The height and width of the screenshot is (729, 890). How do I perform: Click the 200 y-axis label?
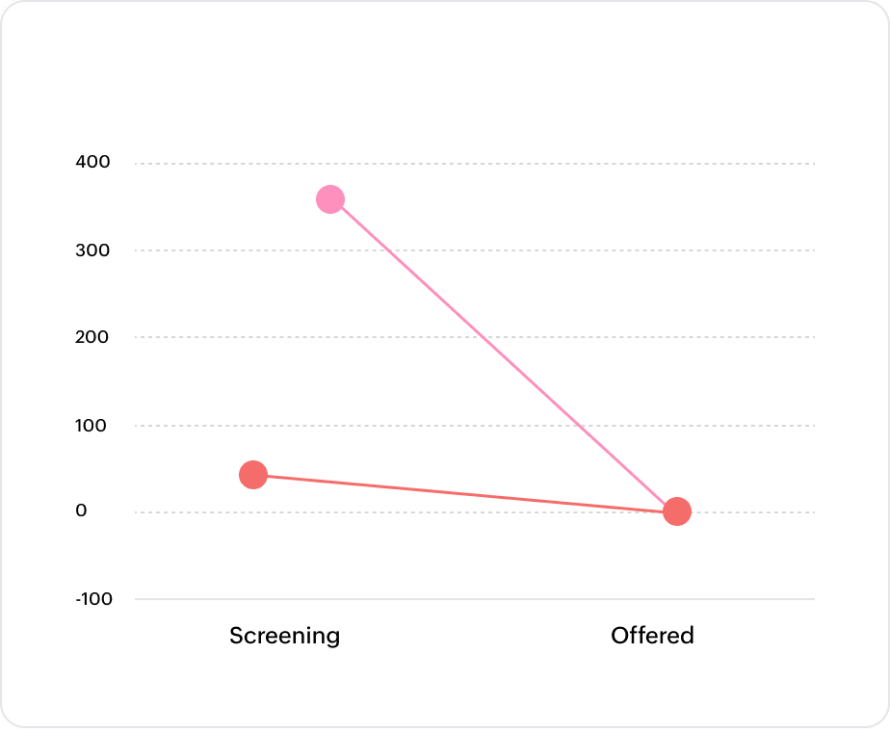(x=93, y=337)
